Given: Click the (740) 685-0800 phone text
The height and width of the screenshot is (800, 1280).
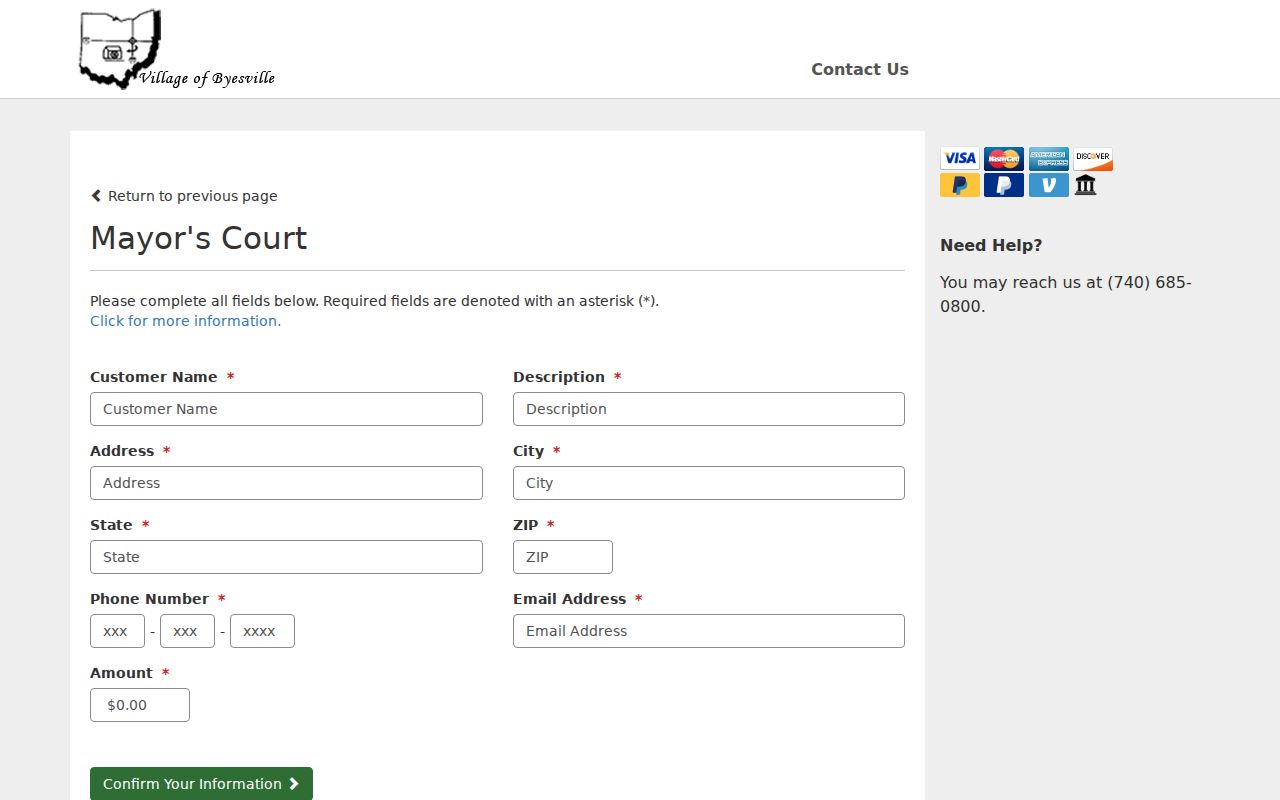Looking at the screenshot, I should point(1066,294).
